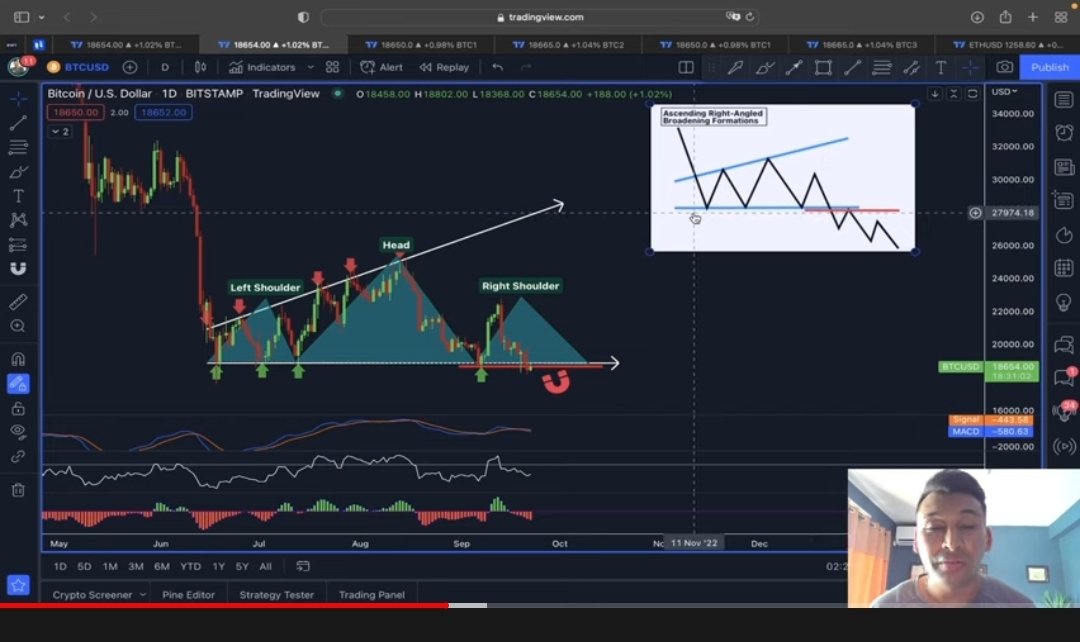Open the icons drawing tool in left toolbar

(x=18, y=269)
